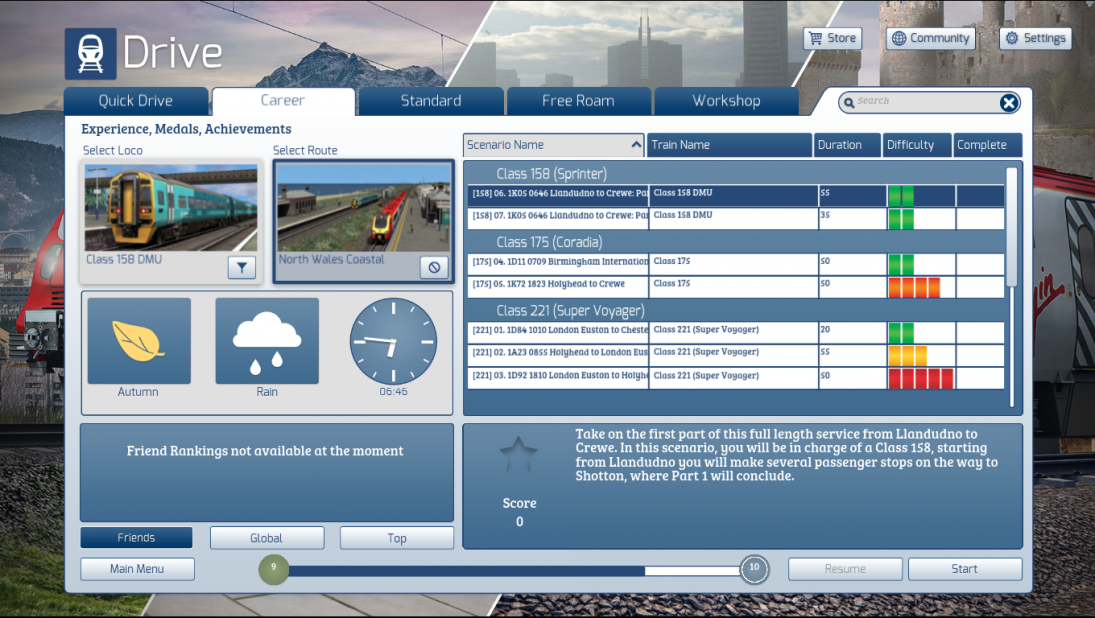The height and width of the screenshot is (618, 1095).
Task: Click the clear route selection icon
Action: point(434,268)
